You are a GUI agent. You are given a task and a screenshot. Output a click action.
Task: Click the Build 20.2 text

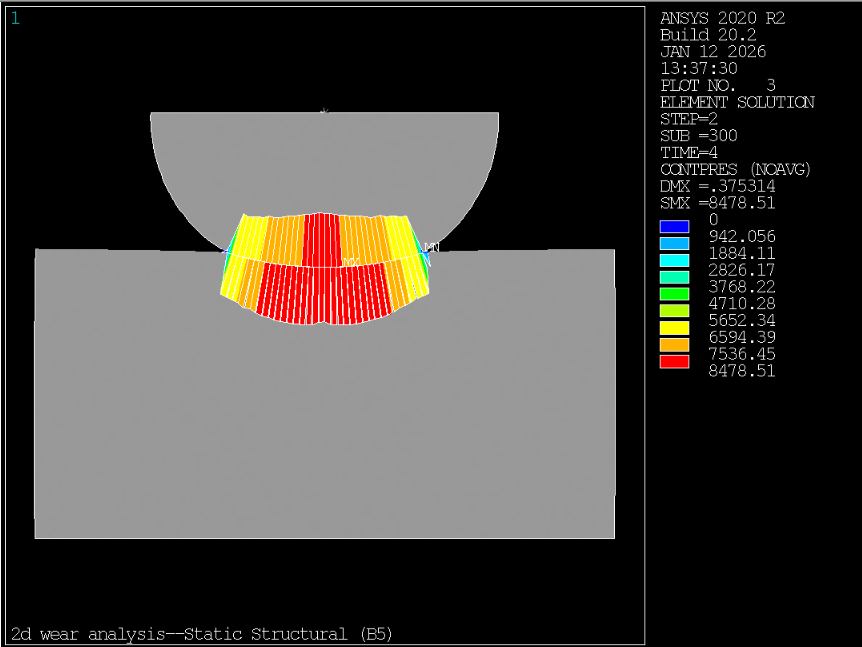708,35
